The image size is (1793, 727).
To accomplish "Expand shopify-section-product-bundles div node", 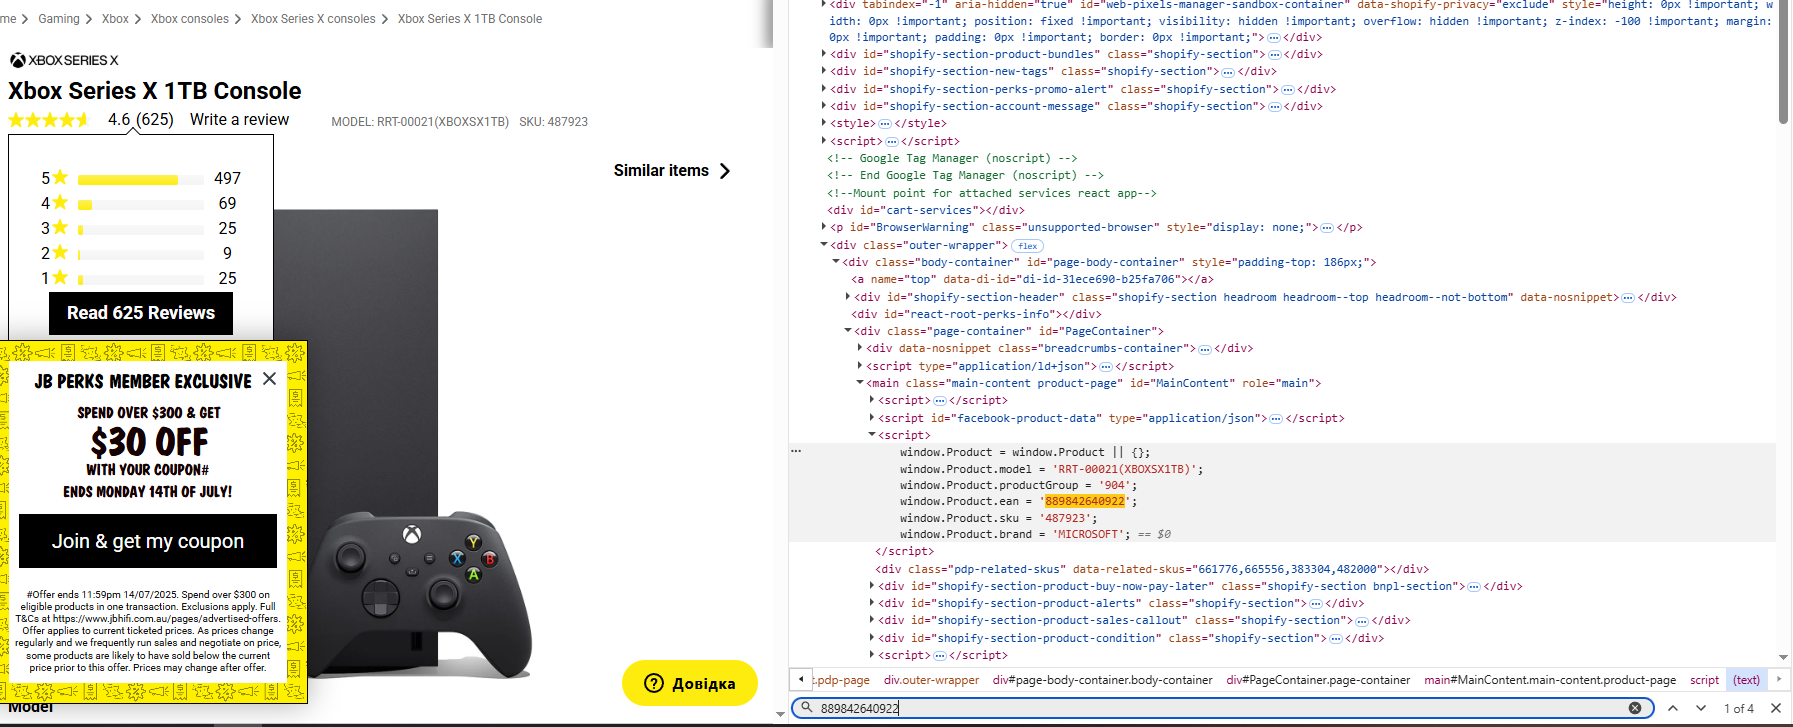I will (824, 54).
